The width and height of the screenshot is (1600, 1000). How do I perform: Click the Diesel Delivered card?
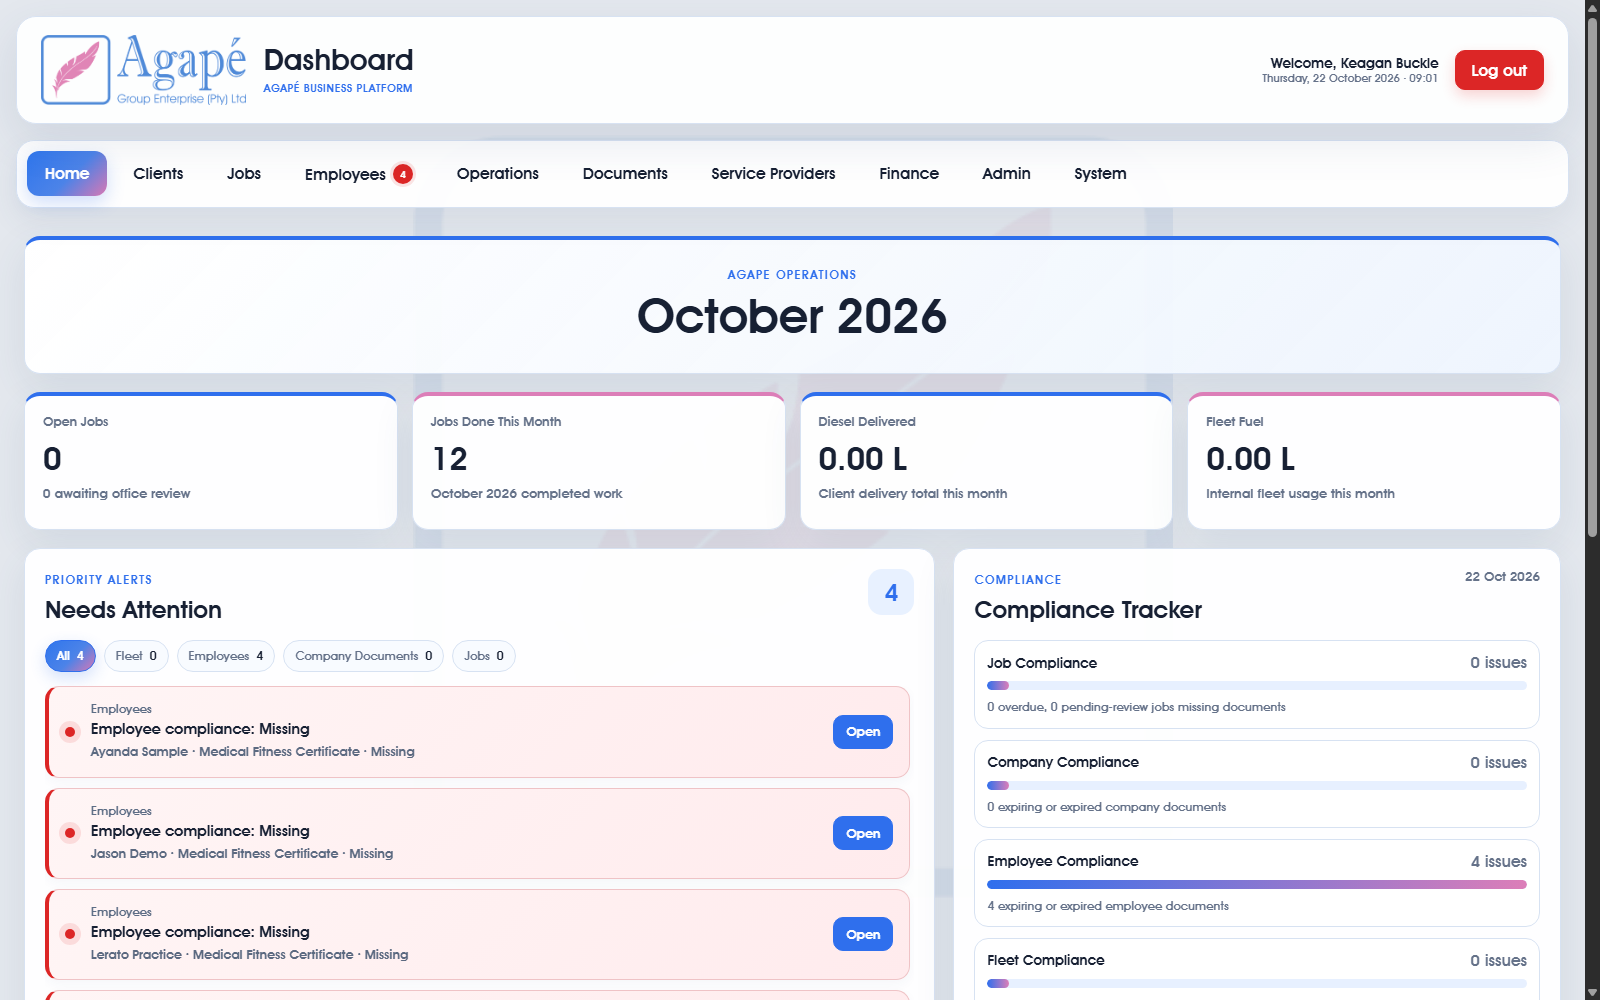point(986,461)
